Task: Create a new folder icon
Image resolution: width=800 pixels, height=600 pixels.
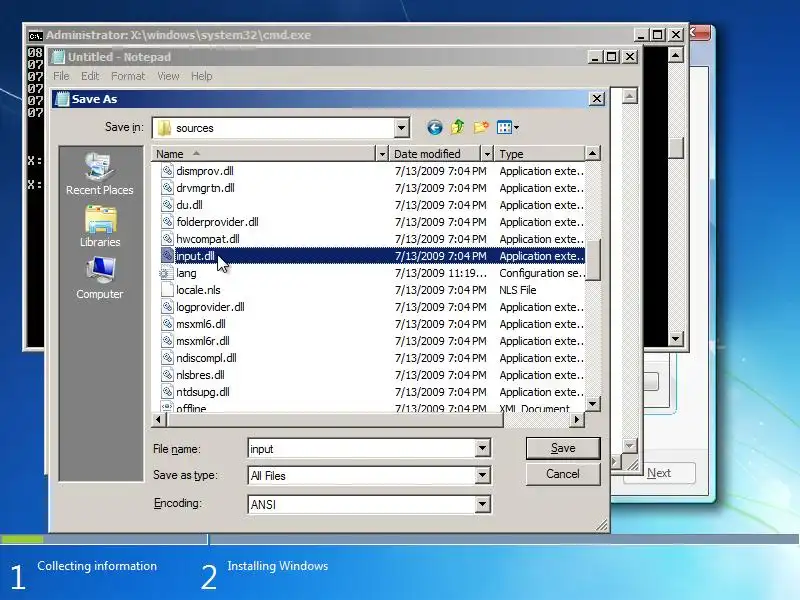Action: (481, 127)
